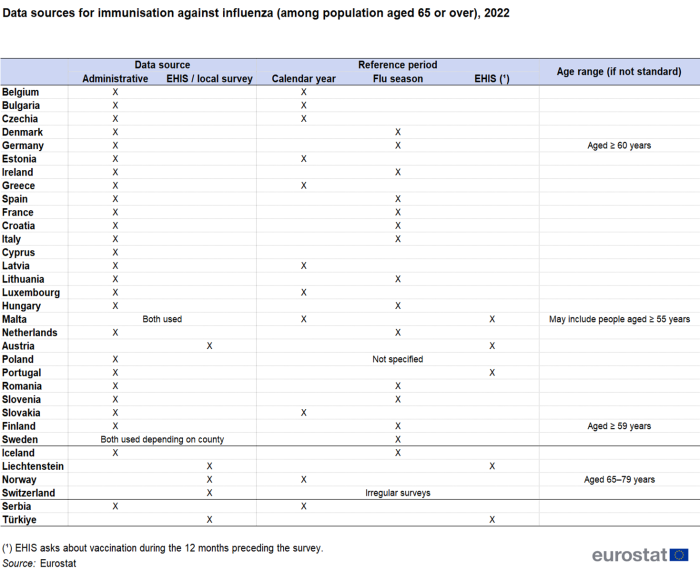Screen dimensions: 700x570
Task: Select the Luxembourg row label
Action: (31, 293)
